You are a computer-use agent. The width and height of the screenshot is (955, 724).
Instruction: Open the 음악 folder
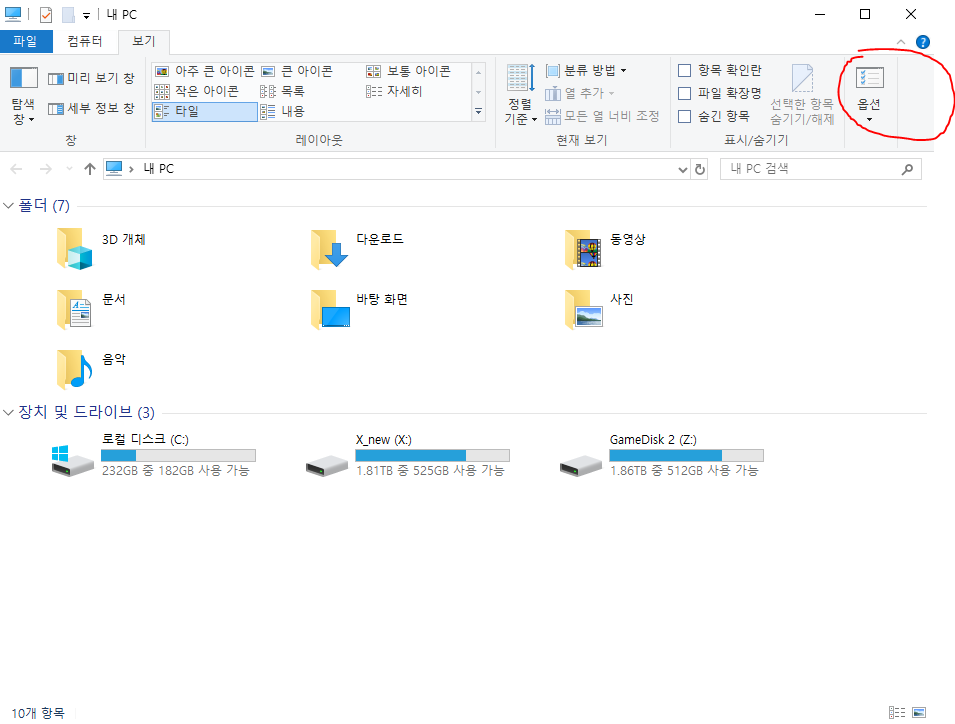[91, 369]
